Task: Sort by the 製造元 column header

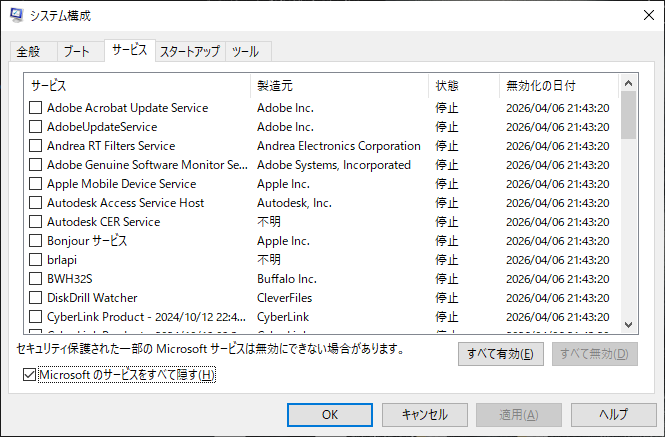Action: (339, 86)
